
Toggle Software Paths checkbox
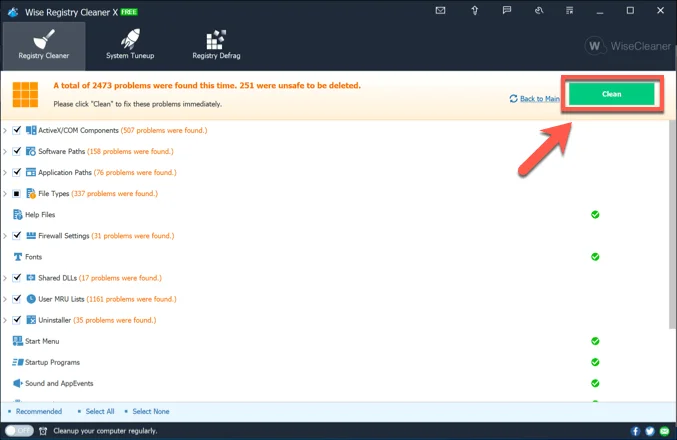[16, 151]
